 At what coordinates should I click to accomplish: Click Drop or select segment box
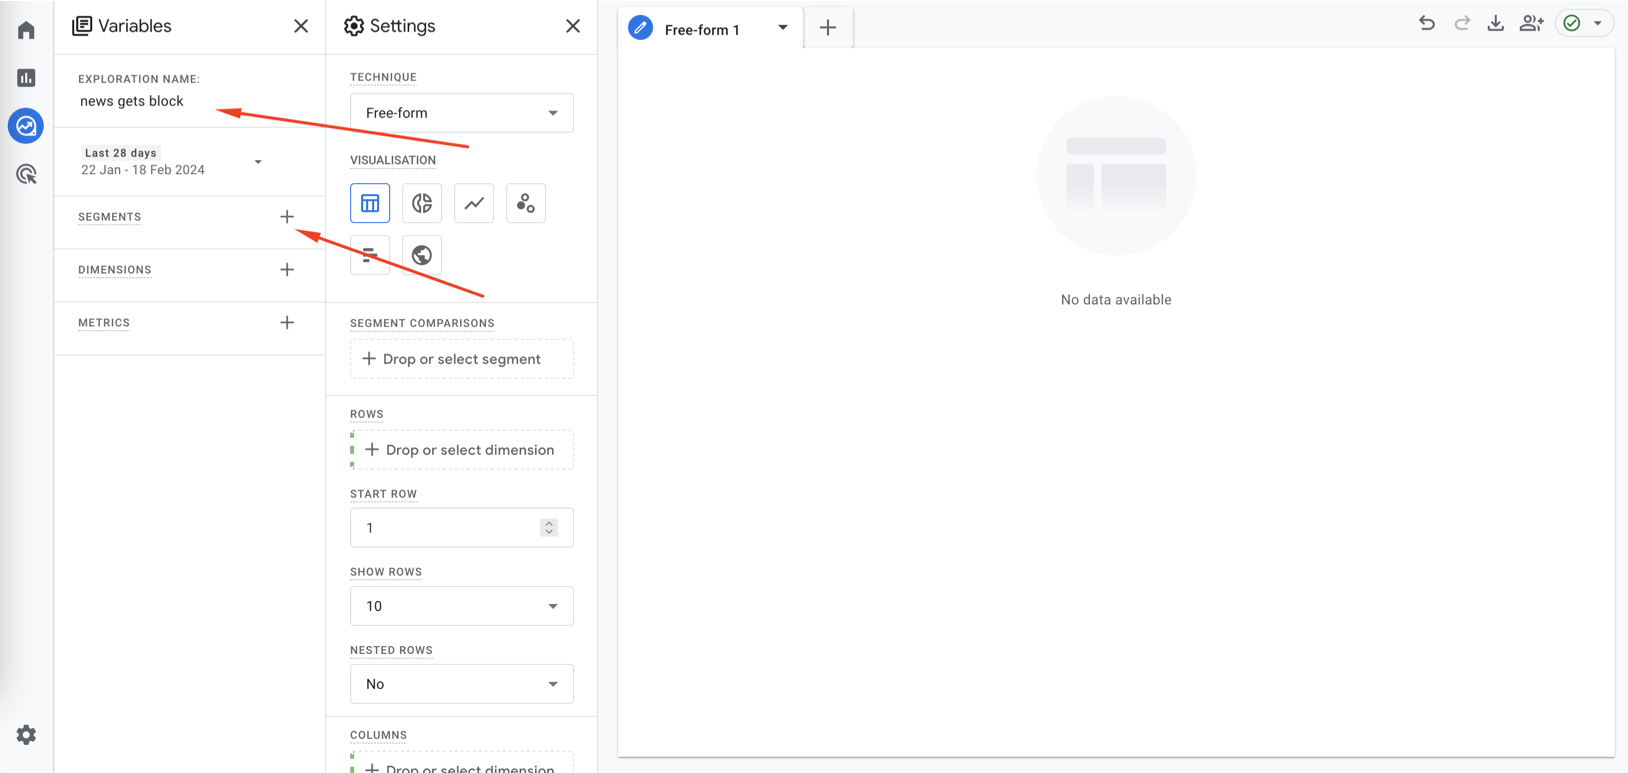462,359
